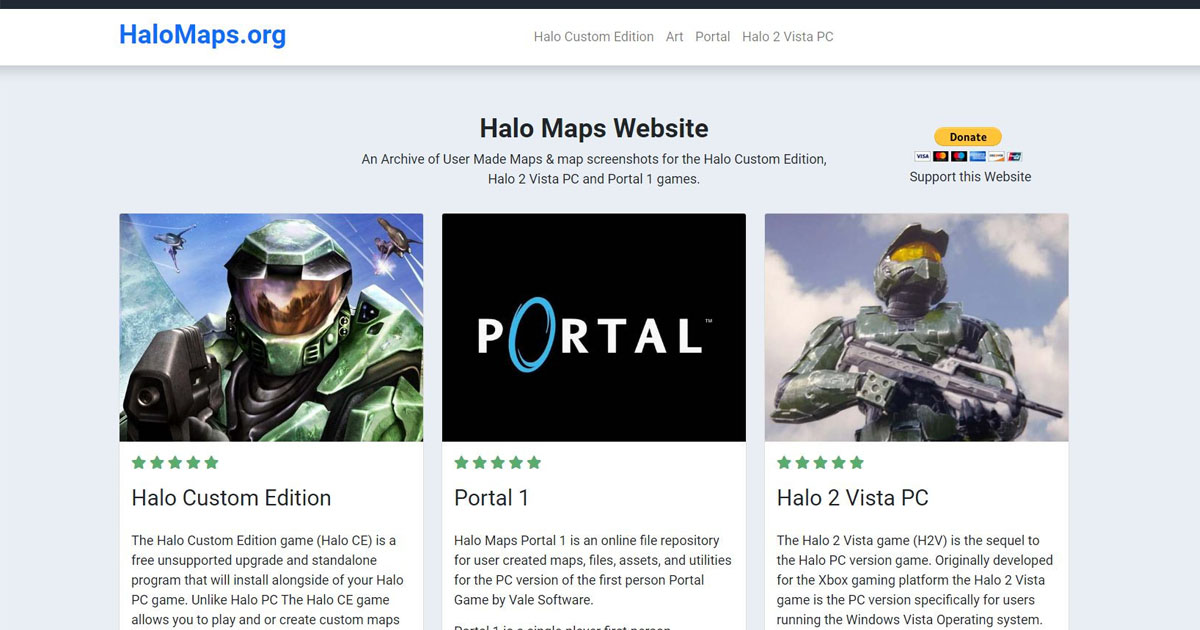Select the Discover card icon
This screenshot has width=1200, height=630.
click(x=996, y=156)
